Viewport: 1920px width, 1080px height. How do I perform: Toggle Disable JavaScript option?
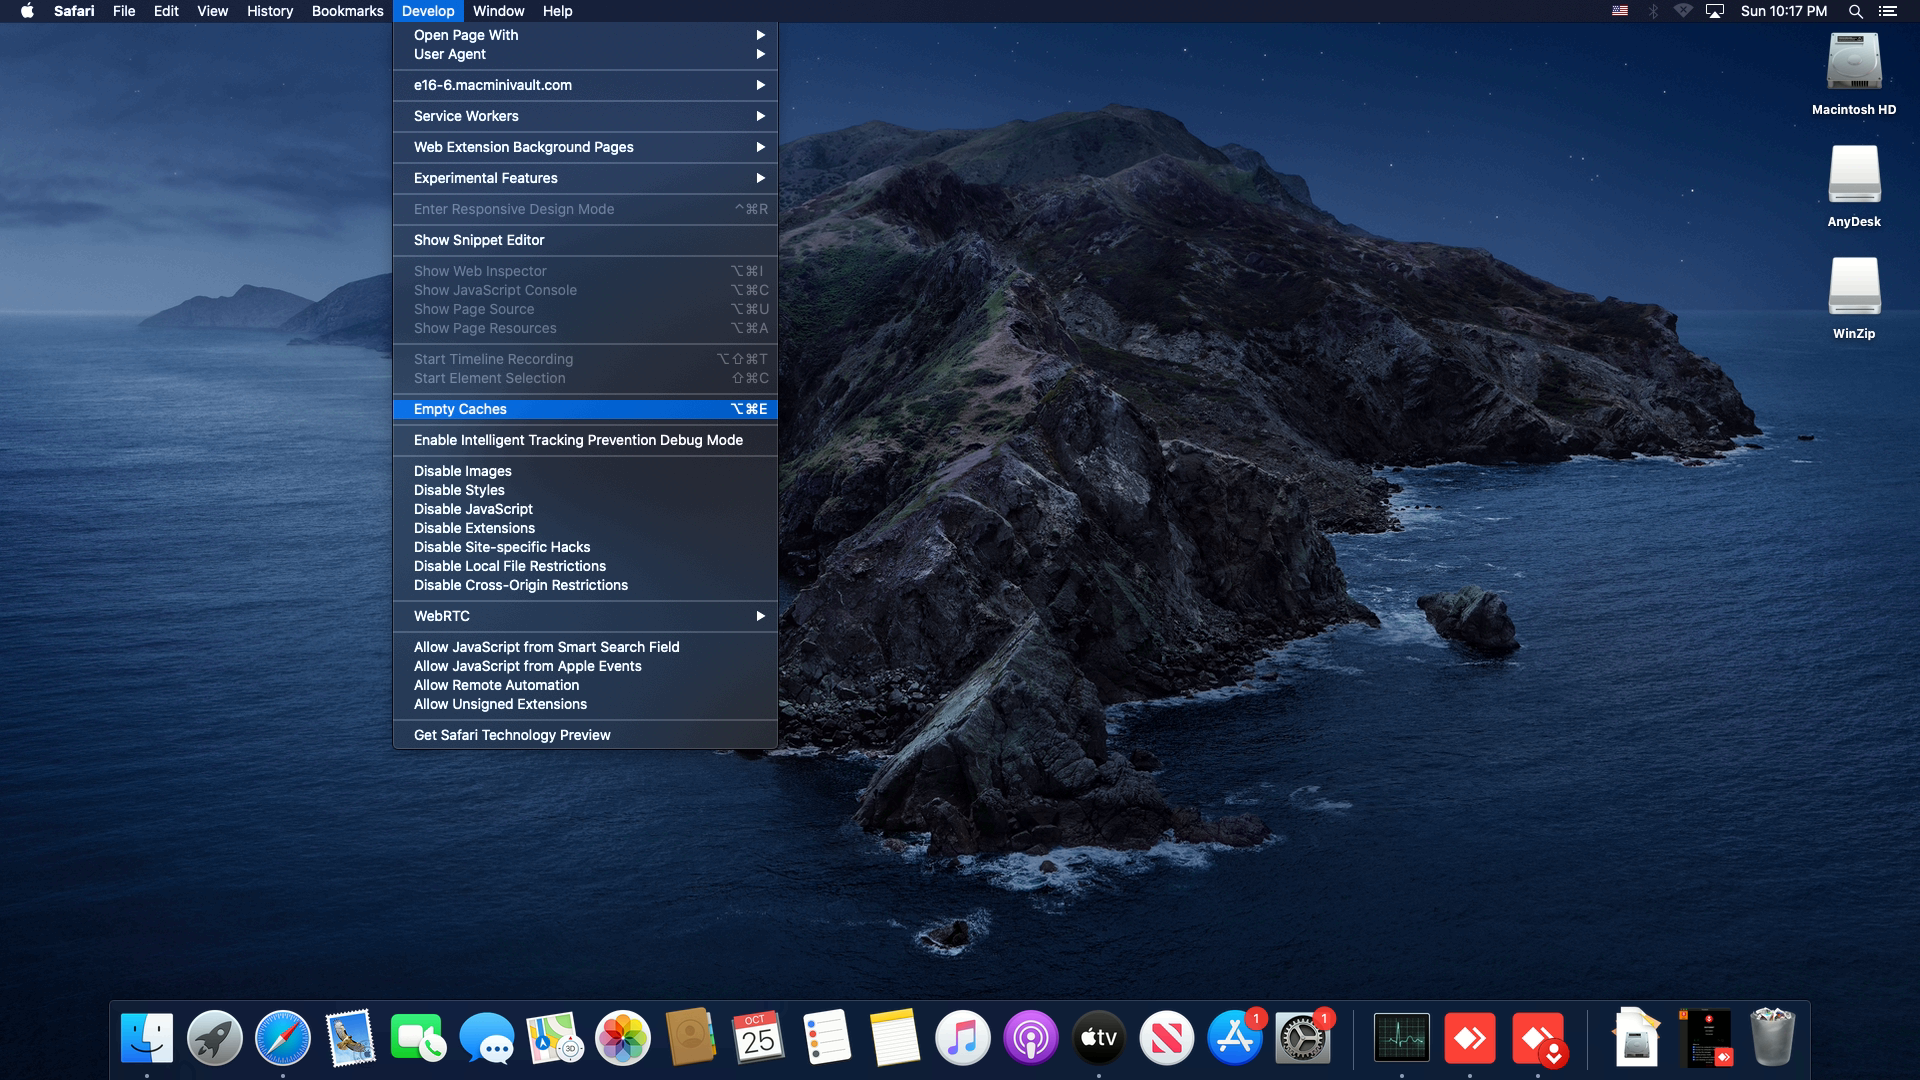[x=473, y=509]
